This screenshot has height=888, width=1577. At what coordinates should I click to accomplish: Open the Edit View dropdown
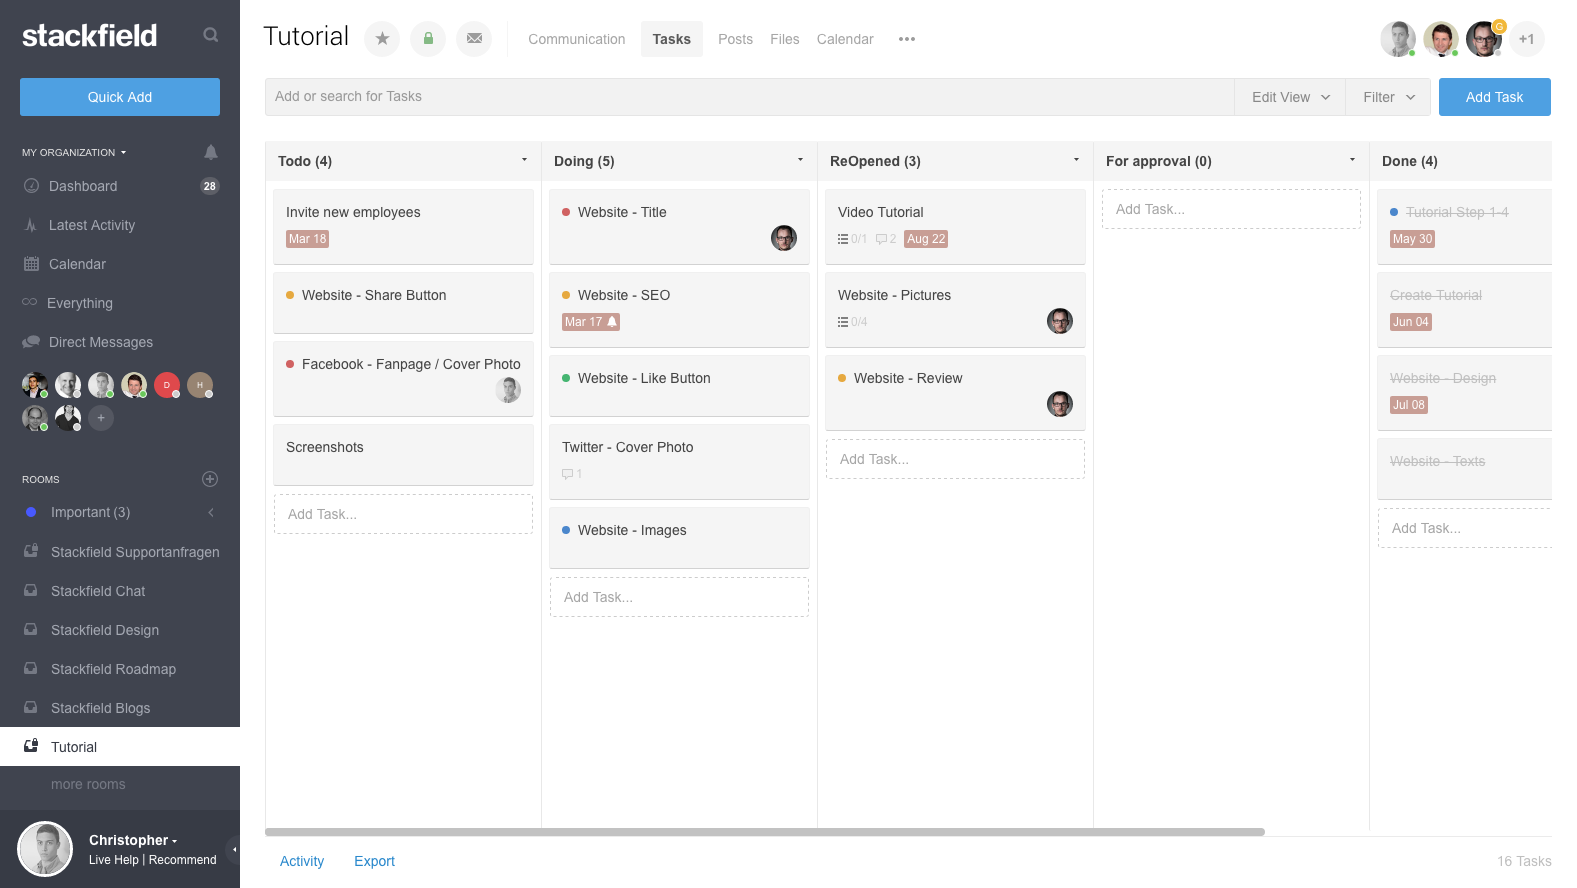(x=1290, y=97)
